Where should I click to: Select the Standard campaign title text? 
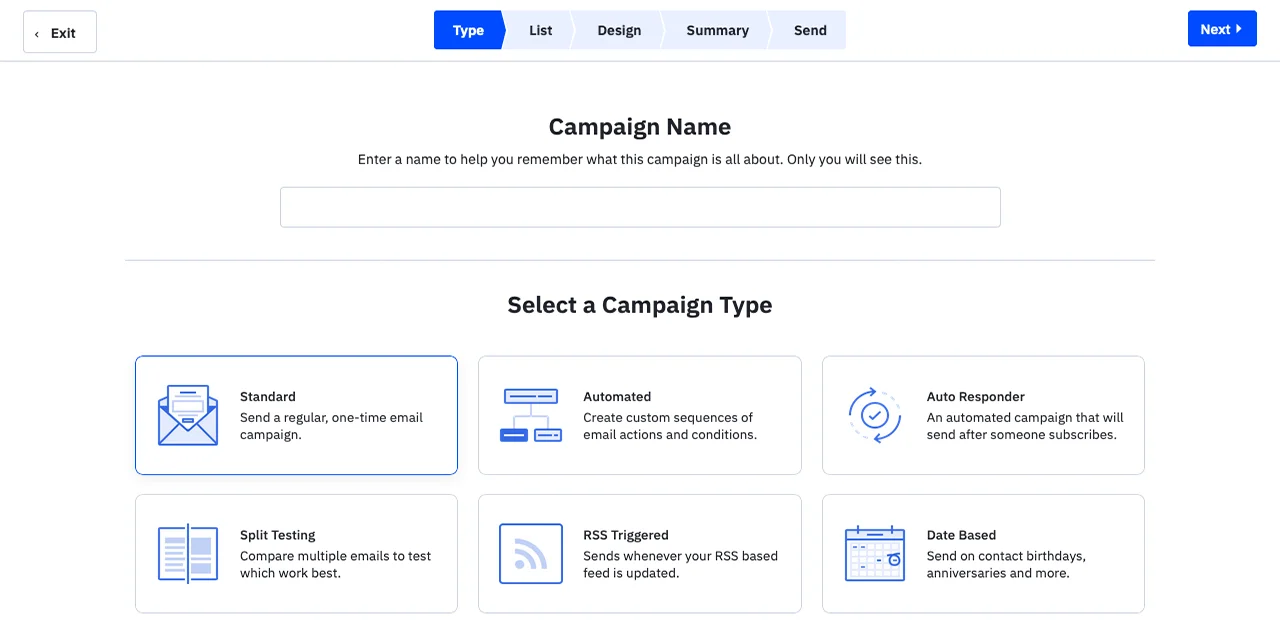click(268, 397)
